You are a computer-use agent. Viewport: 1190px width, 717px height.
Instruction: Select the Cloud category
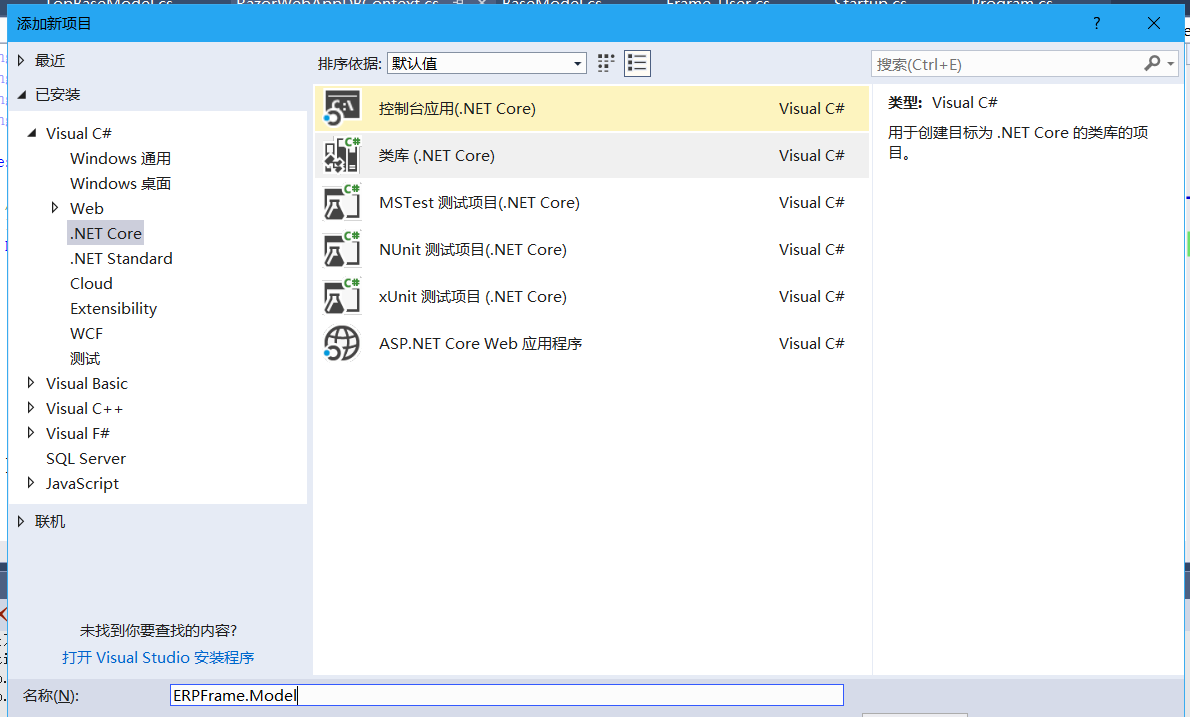[x=91, y=284]
